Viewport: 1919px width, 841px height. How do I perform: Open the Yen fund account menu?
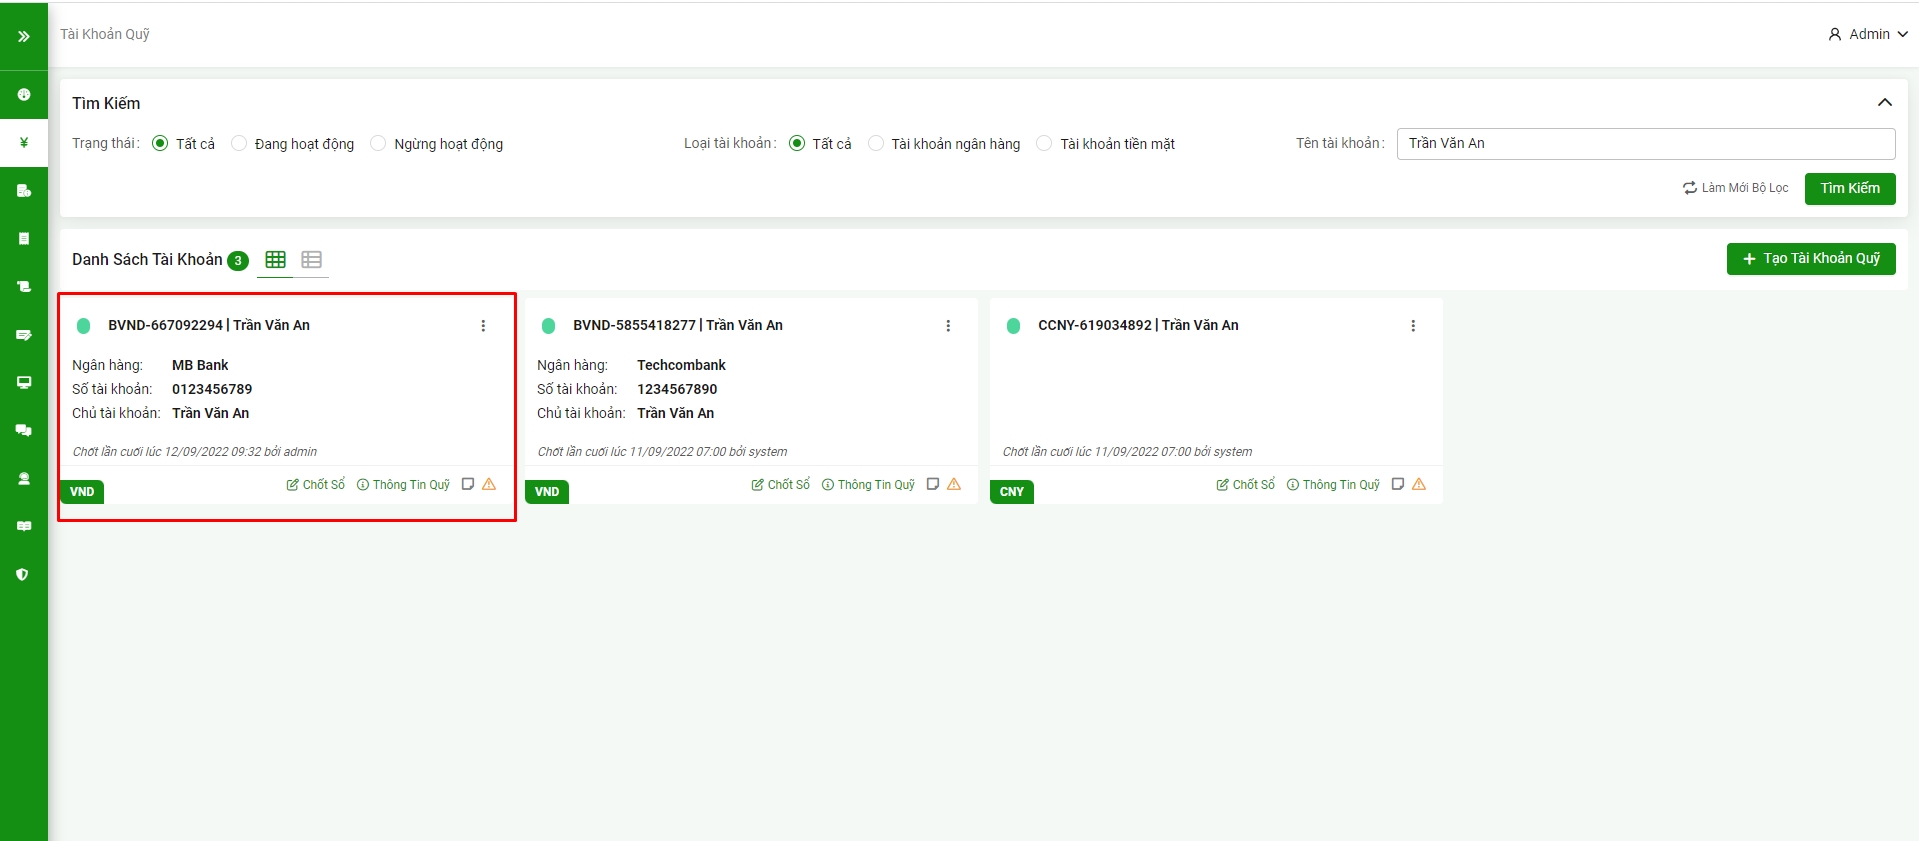click(x=23, y=143)
